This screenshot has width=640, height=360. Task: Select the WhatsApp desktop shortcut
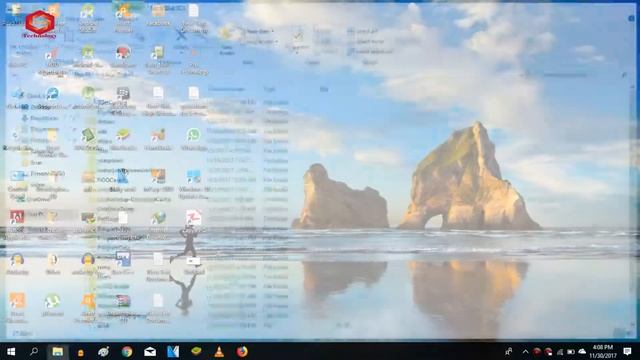(x=193, y=139)
